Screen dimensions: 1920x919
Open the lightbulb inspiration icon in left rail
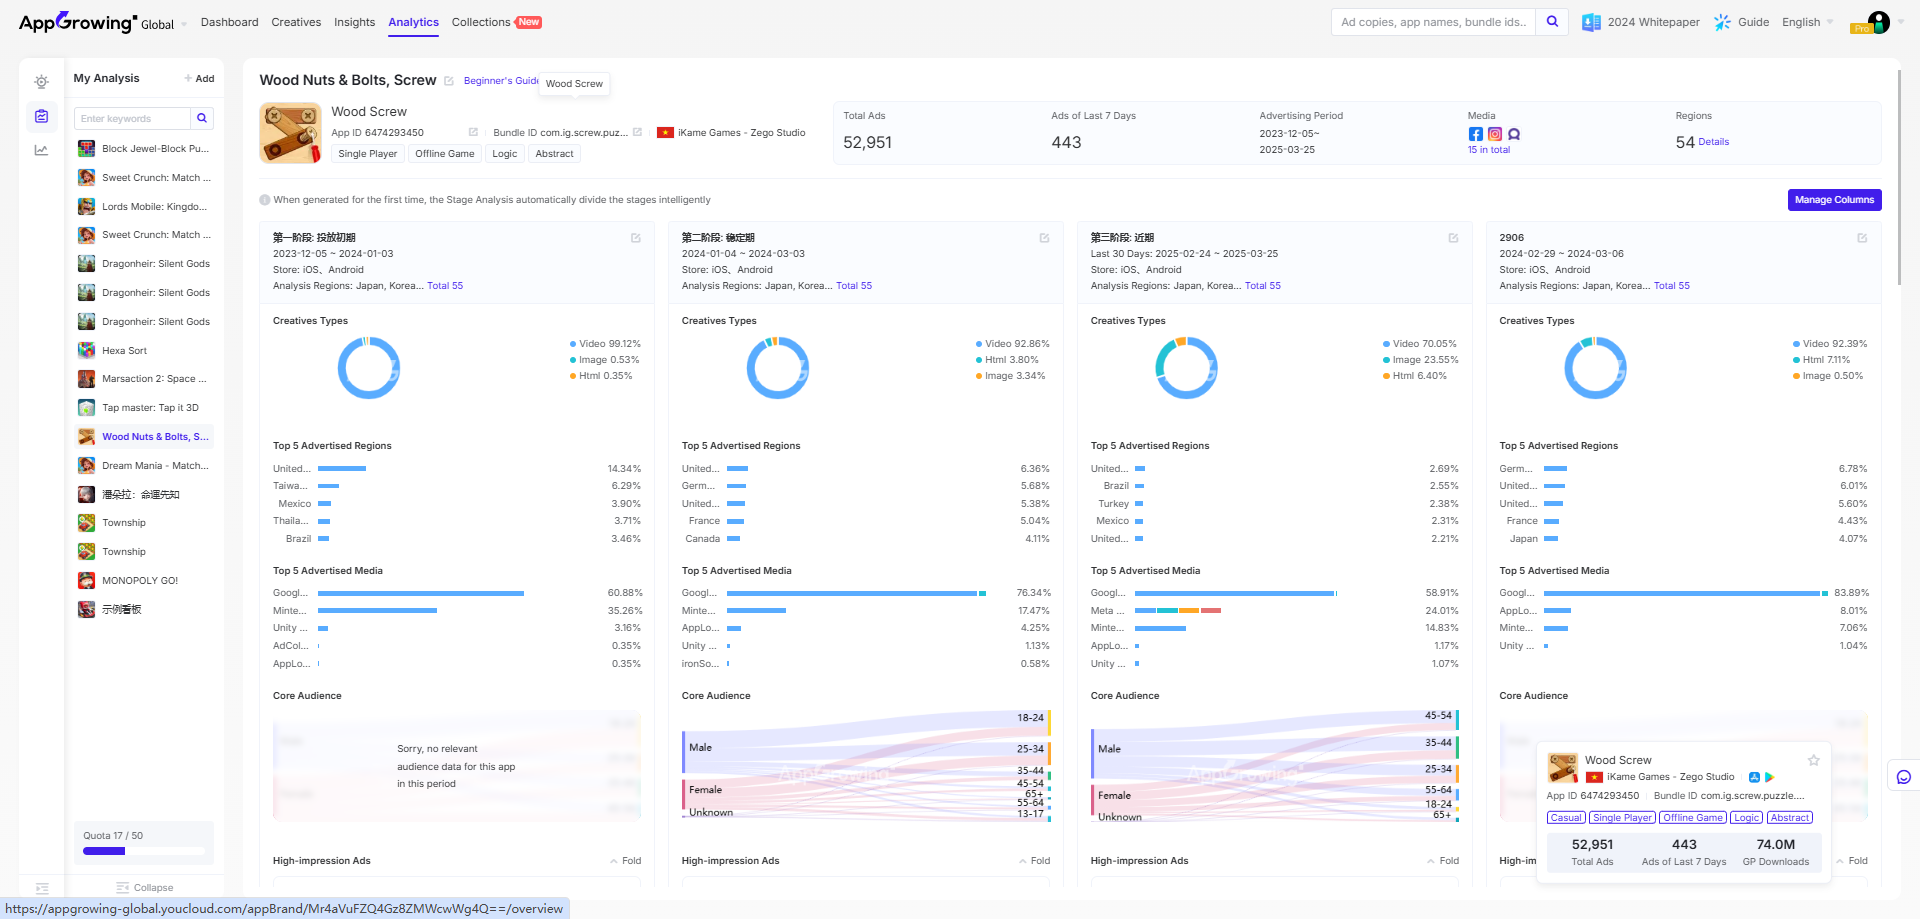tap(41, 82)
